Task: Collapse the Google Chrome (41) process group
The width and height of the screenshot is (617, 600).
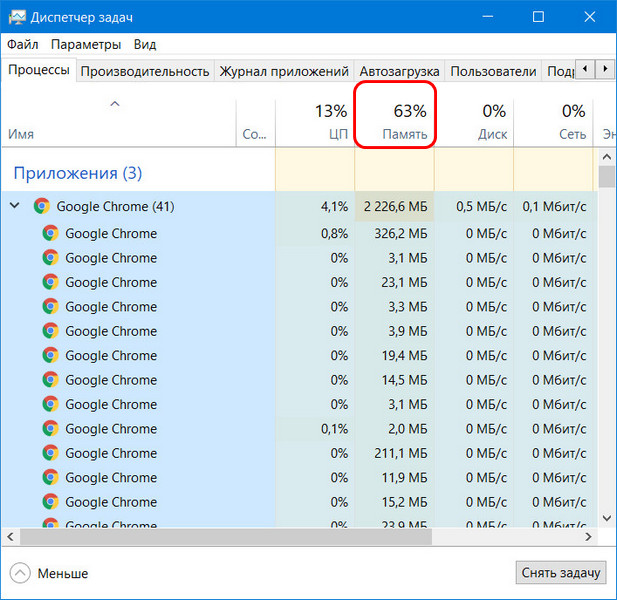Action: (15, 205)
